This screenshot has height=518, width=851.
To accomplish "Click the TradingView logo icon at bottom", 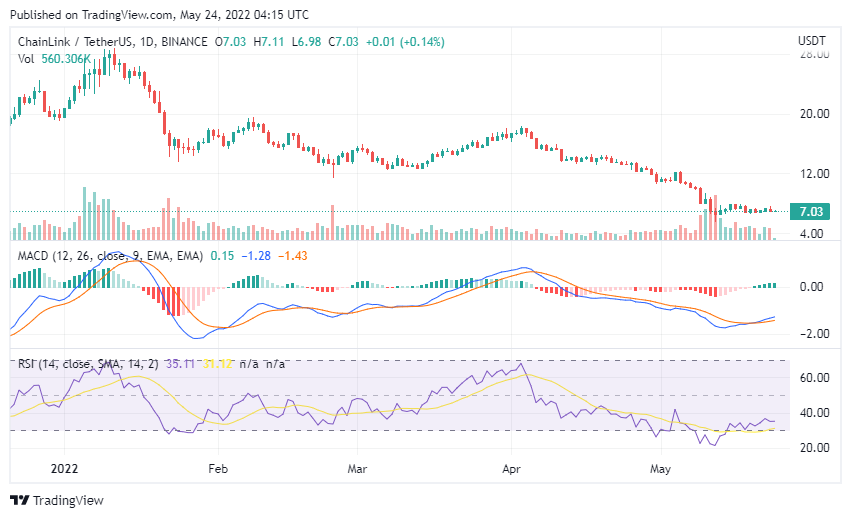I will point(20,500).
